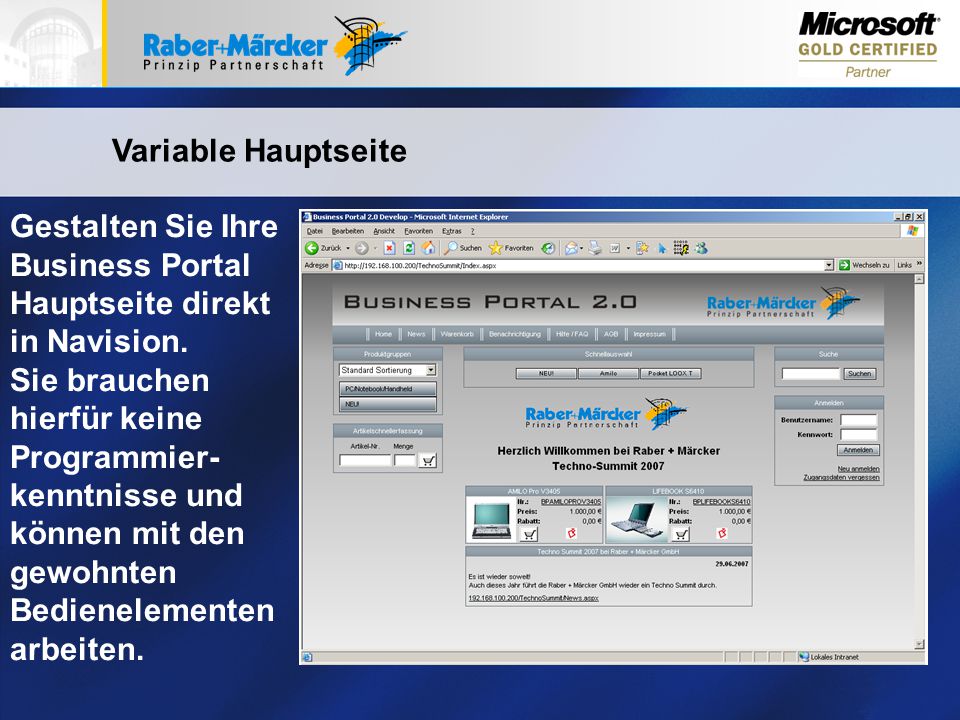This screenshot has width=960, height=720.
Task: Expand the Links toolbar chevron
Action: click(x=920, y=264)
